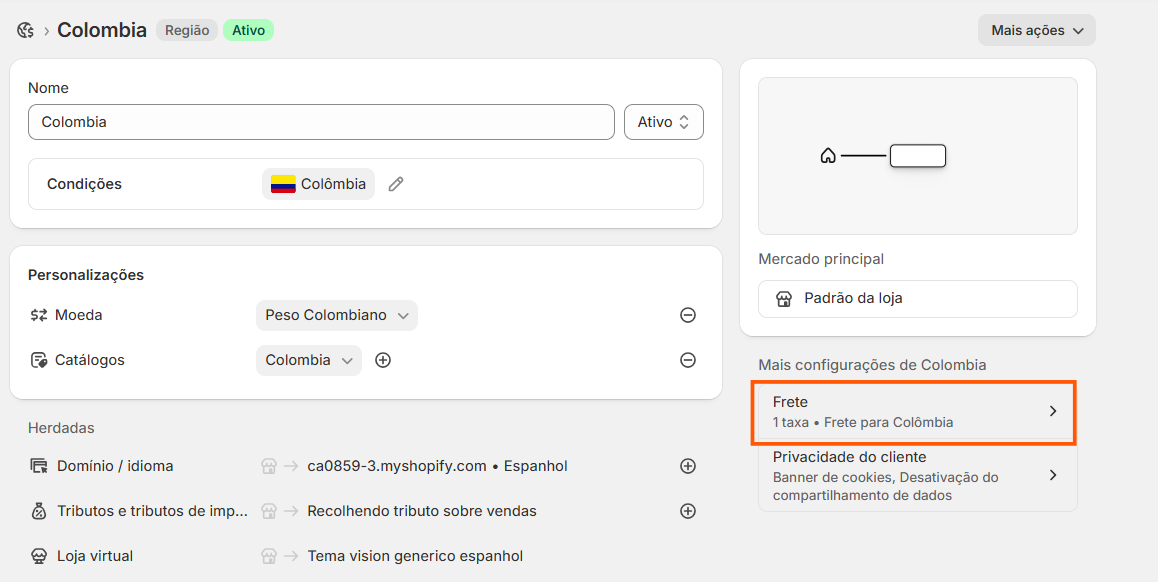Add another catalog with the plus icon
1158x582 pixels.
(x=383, y=360)
